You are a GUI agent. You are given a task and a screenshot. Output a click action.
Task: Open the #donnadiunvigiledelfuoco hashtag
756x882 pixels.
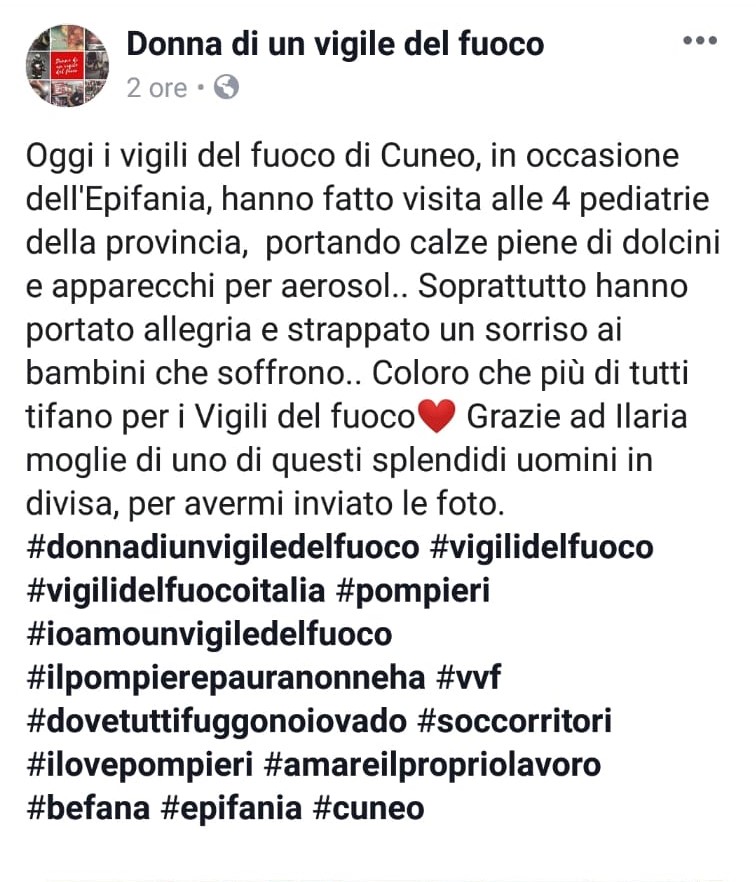(223, 548)
